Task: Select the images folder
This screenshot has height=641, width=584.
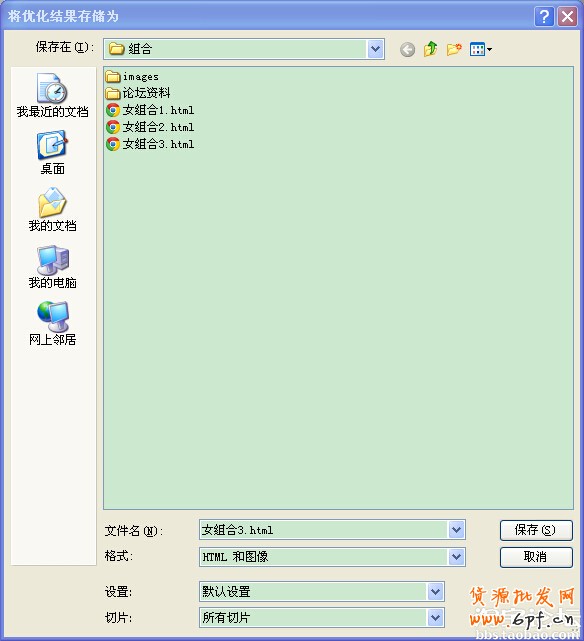Action: (x=132, y=76)
